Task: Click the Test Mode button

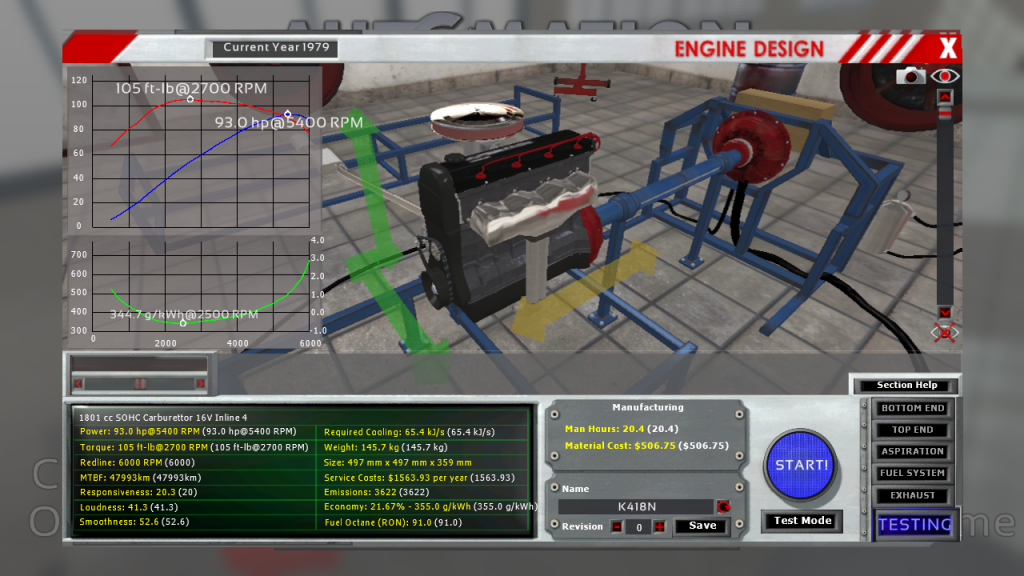Action: click(x=803, y=520)
